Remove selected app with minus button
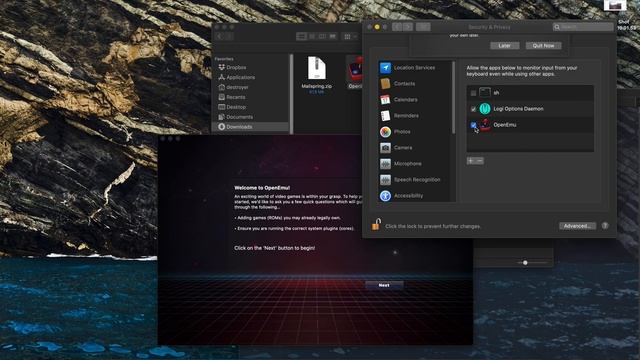The image size is (640, 360). 480,161
